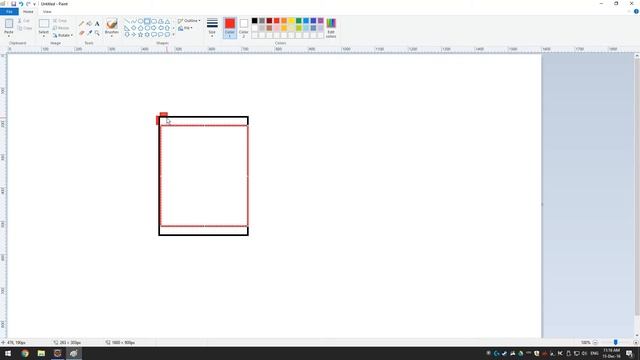Screen dimensions: 640x360
Task: Click the Cut button
Action: coord(24,21)
